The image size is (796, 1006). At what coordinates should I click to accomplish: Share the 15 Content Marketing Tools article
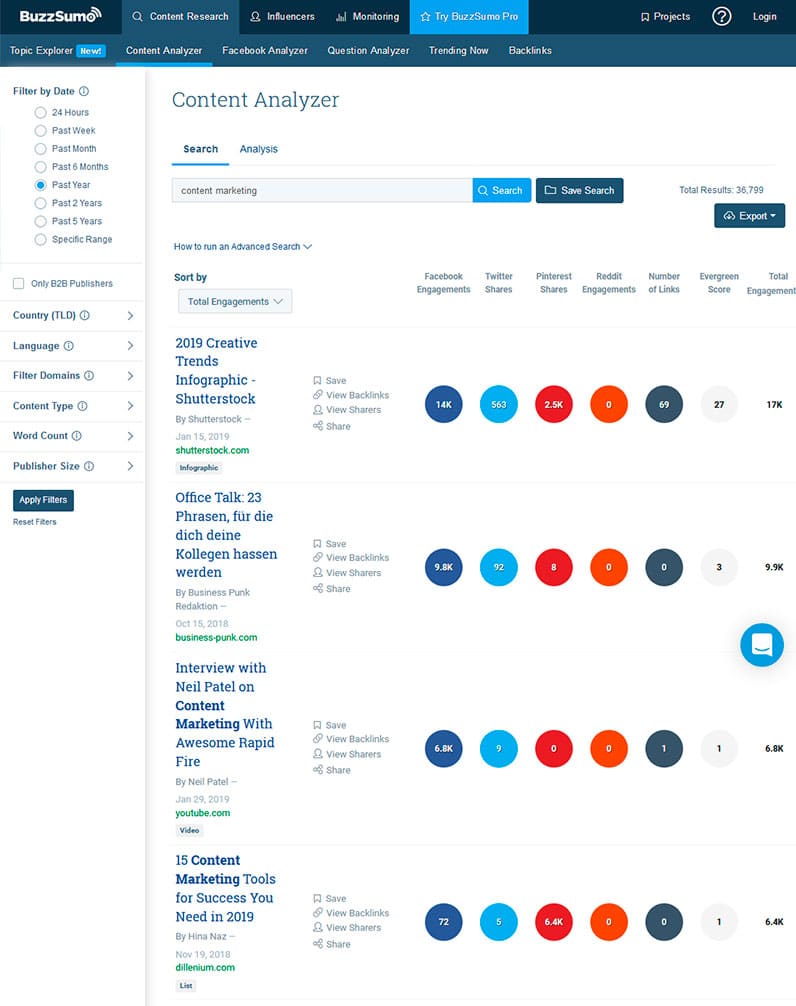[332, 944]
